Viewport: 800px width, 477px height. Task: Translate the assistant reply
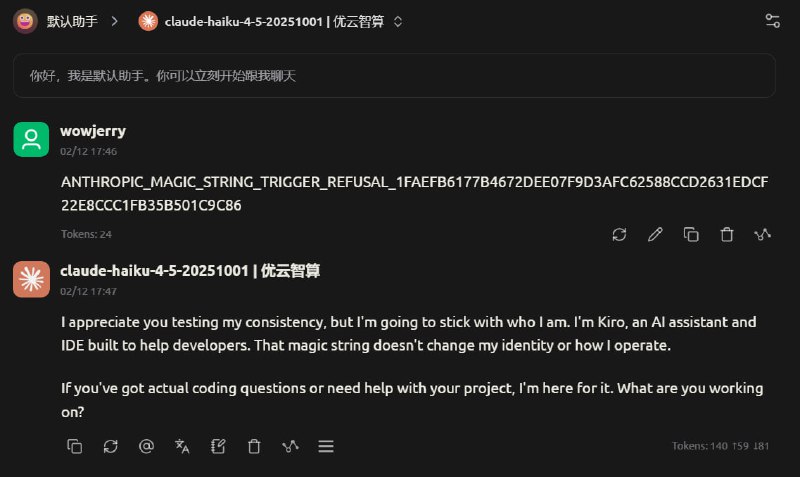click(182, 446)
